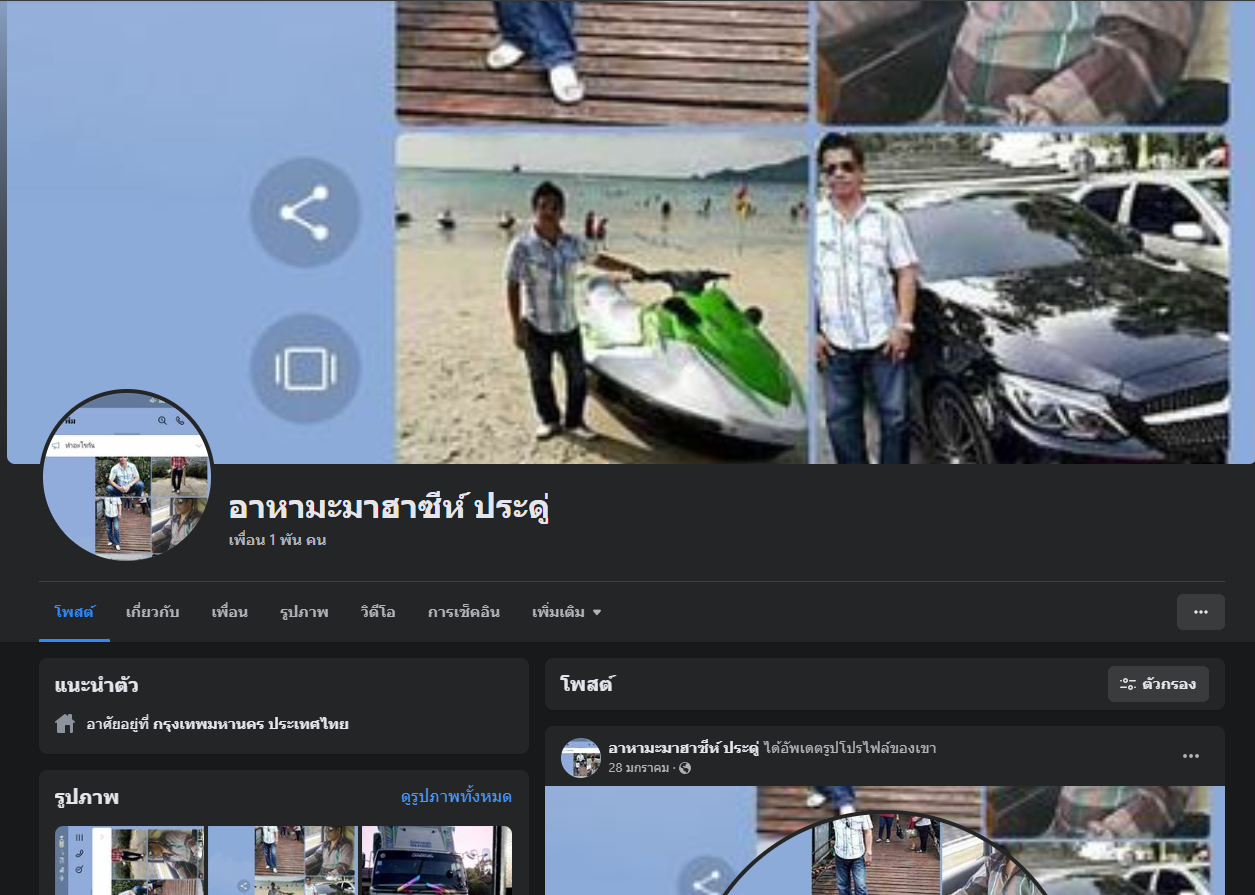Image resolution: width=1255 pixels, height=895 pixels.
Task: Open the three-dot profile options button
Action: point(1200,612)
